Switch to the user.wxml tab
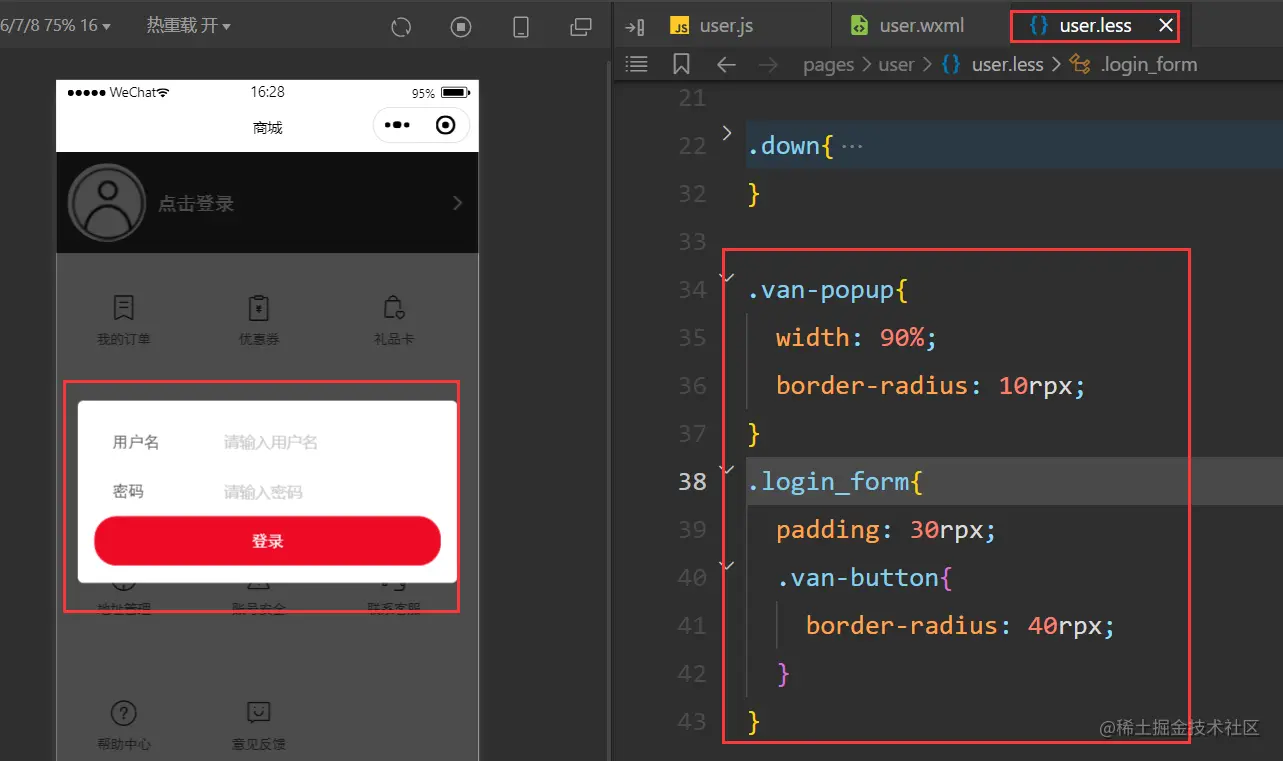Viewport: 1283px width, 761px height. point(907,26)
